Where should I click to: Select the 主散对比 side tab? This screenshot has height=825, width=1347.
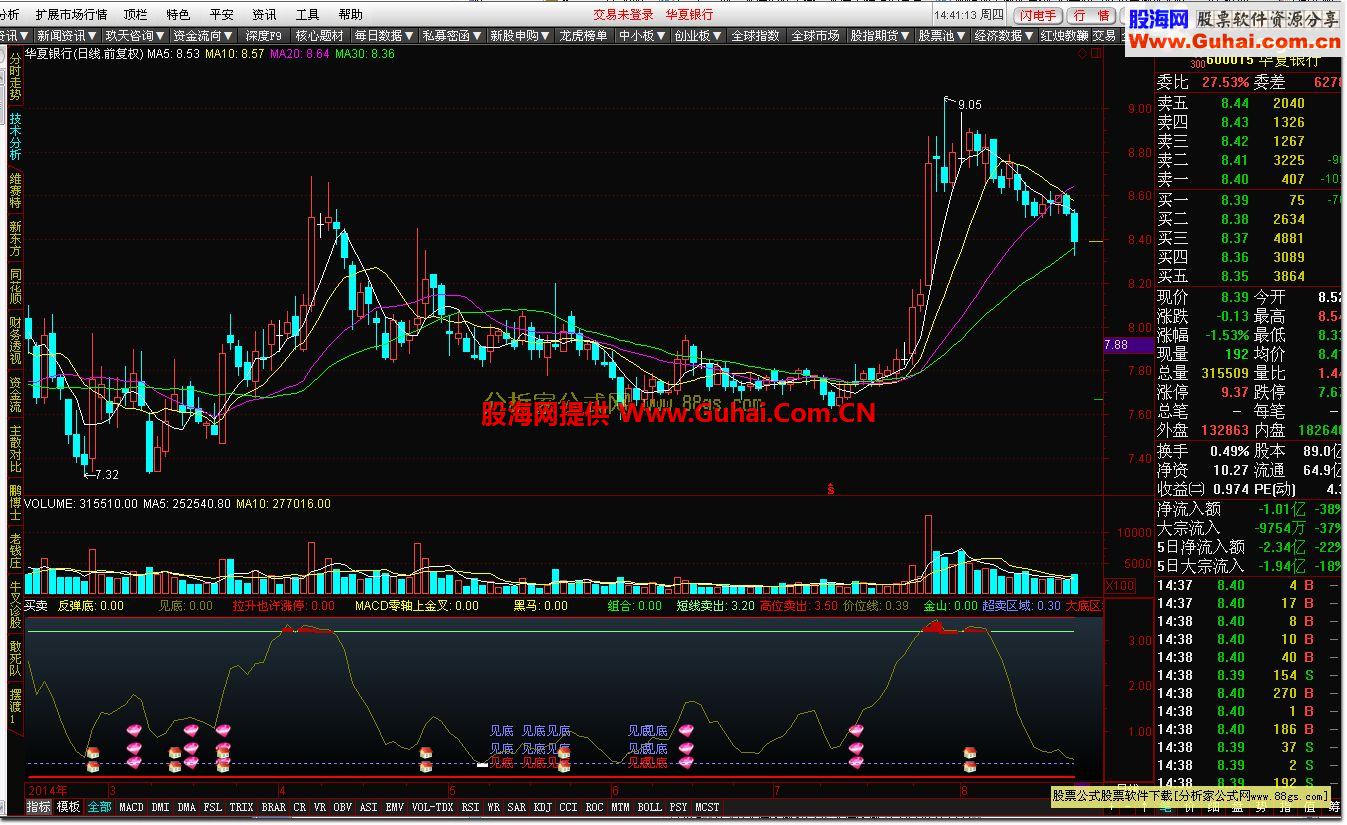click(14, 448)
